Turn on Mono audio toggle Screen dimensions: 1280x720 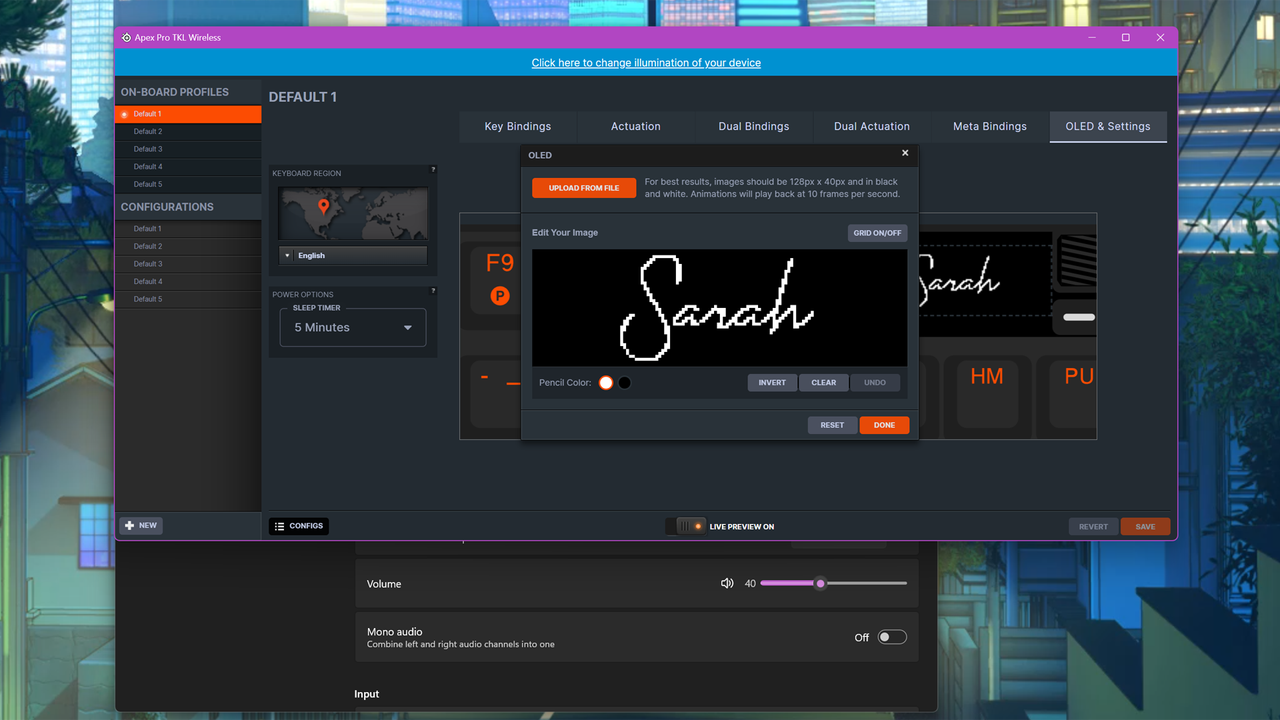pyautogui.click(x=892, y=637)
